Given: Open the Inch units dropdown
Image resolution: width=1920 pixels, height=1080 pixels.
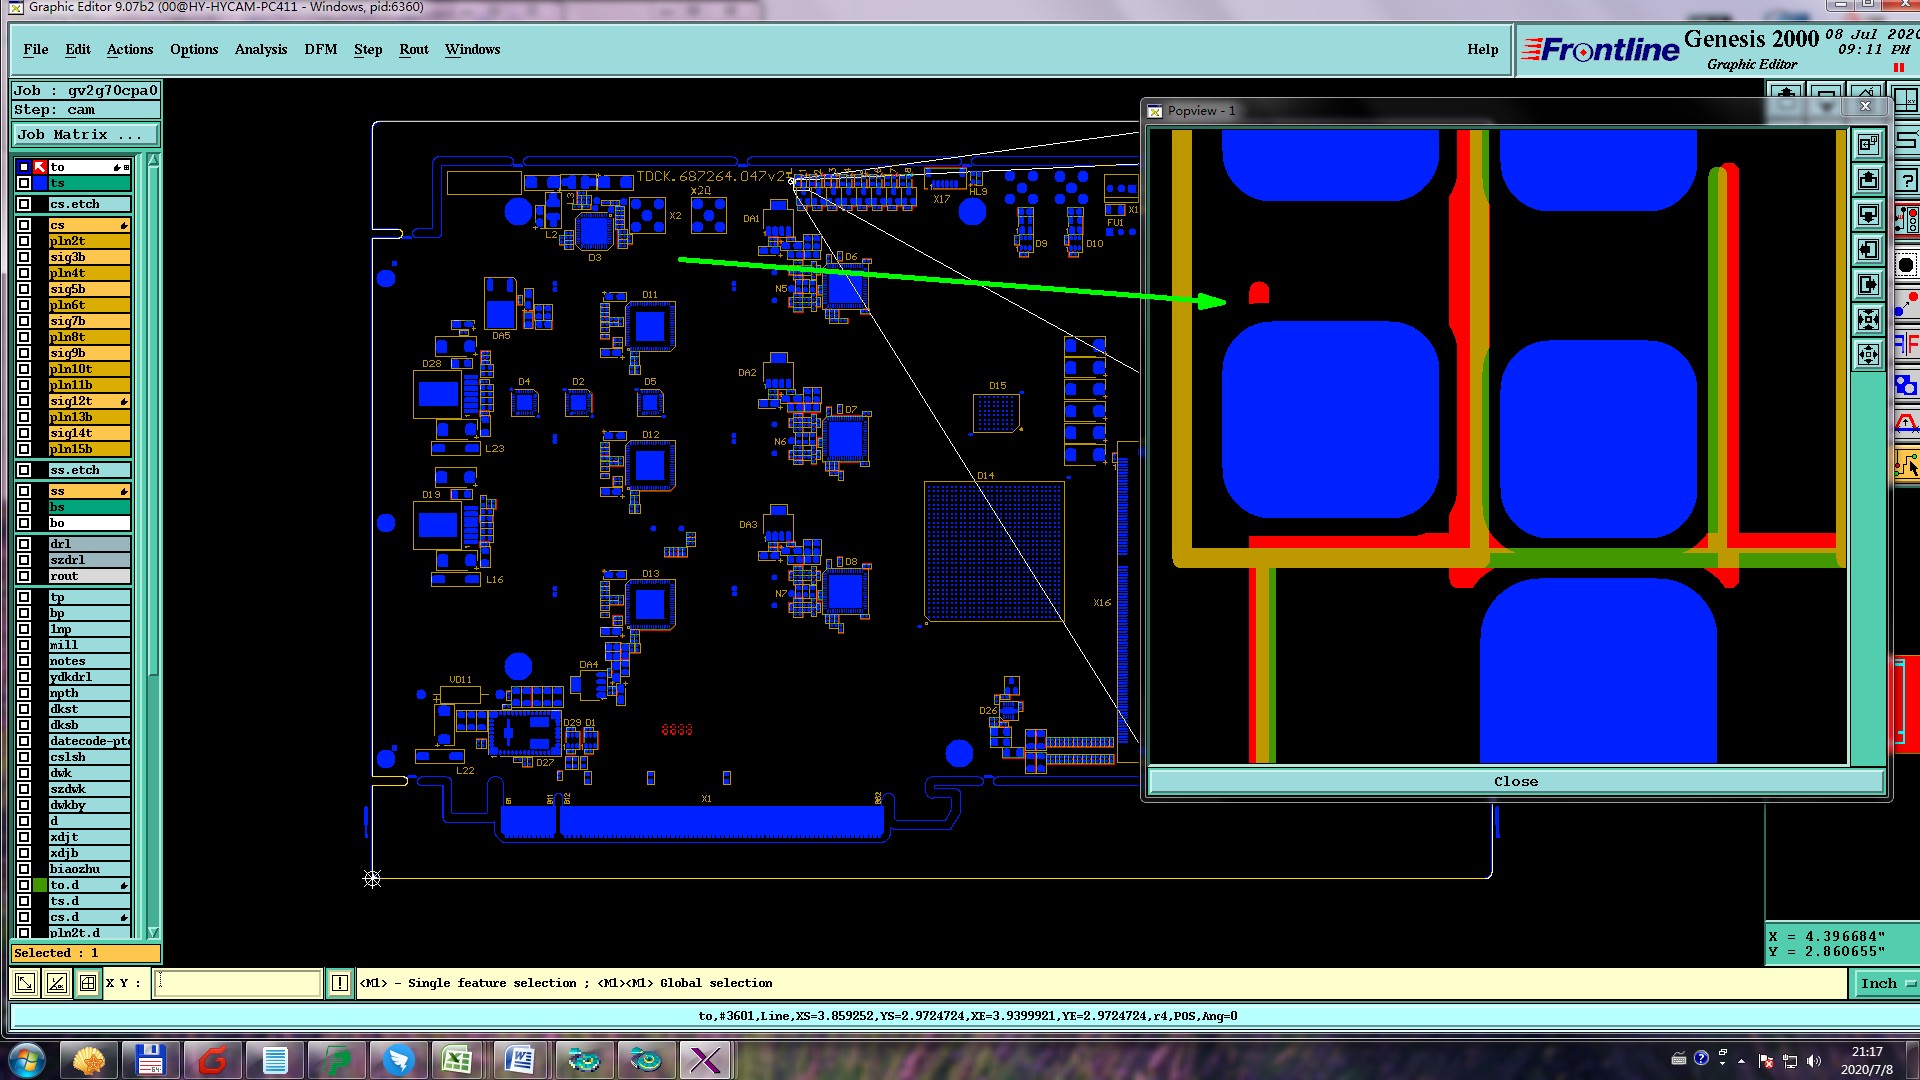Looking at the screenshot, I should point(1886,984).
